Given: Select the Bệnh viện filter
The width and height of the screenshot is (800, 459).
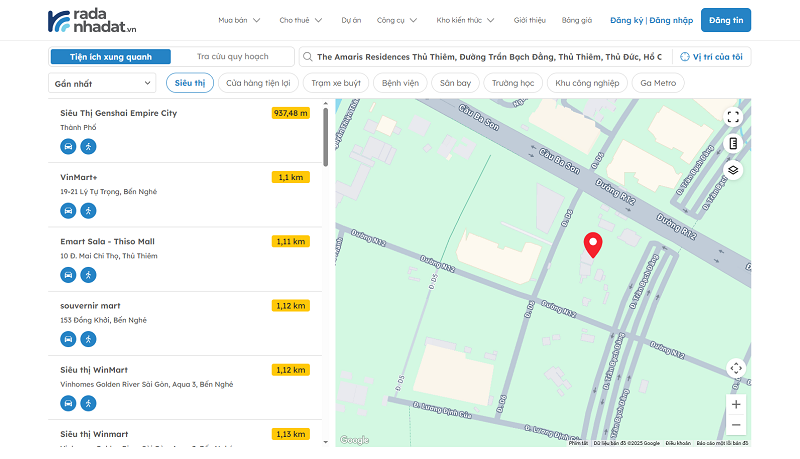Looking at the screenshot, I should (401, 83).
